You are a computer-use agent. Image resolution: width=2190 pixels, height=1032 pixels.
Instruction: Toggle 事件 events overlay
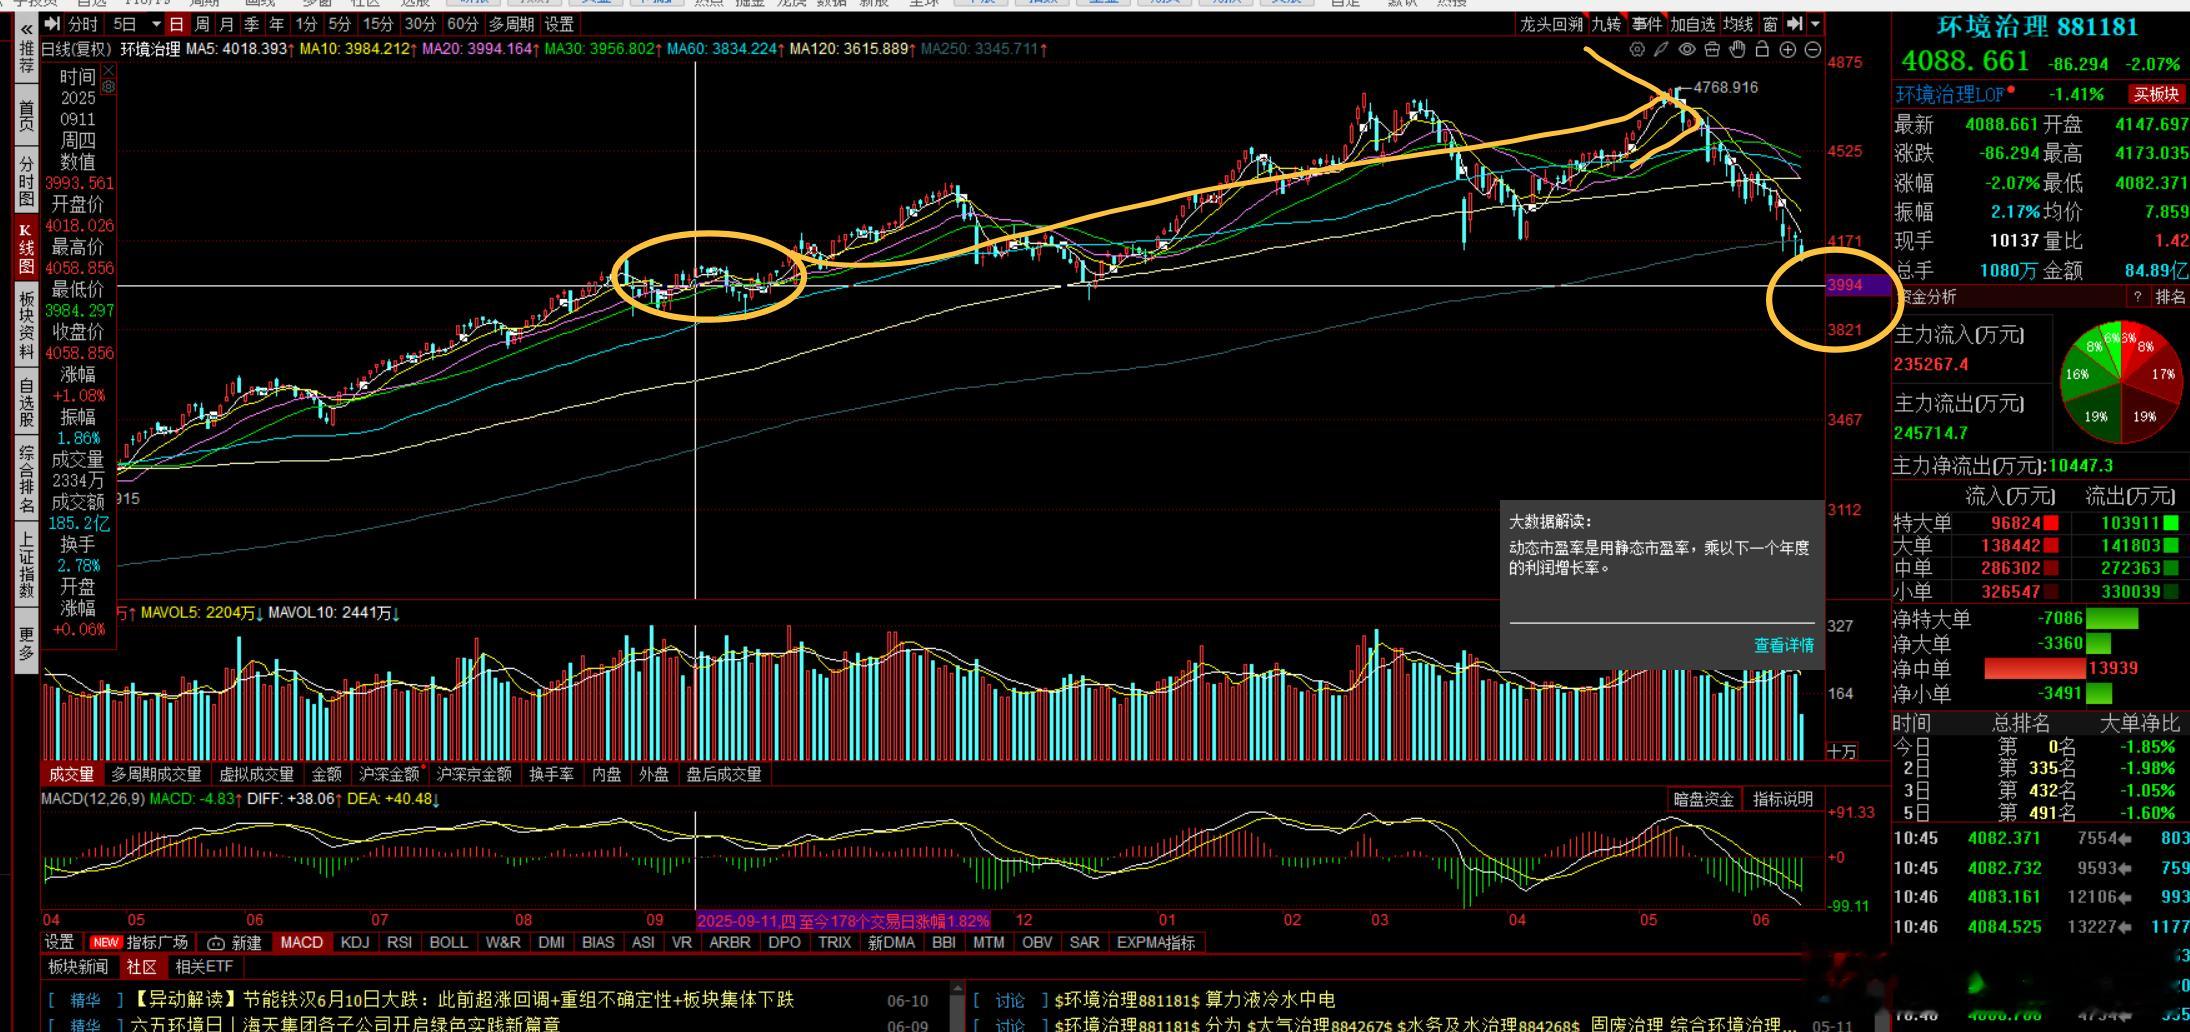point(1646,24)
